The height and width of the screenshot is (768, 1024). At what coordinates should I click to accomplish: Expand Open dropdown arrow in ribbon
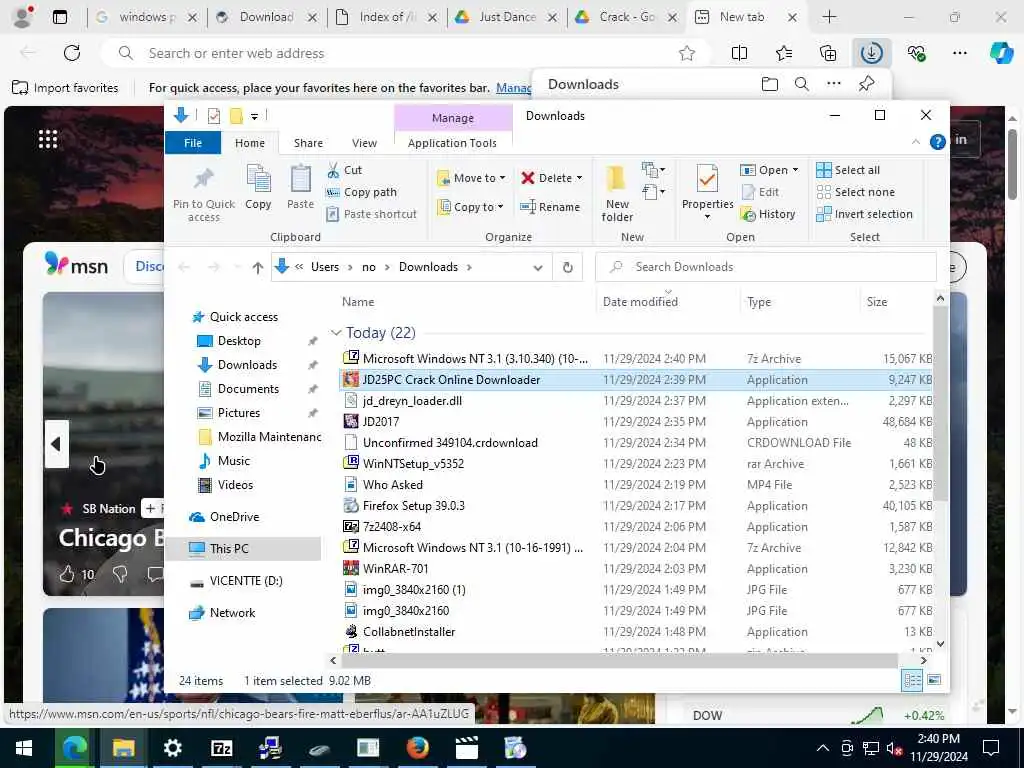click(795, 170)
